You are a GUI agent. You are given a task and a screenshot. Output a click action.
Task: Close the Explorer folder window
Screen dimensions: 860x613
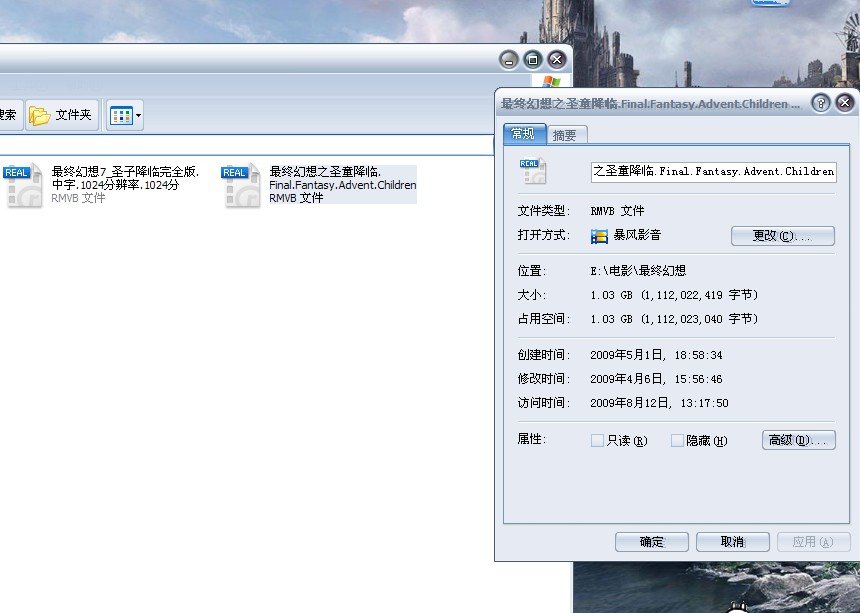tap(557, 59)
